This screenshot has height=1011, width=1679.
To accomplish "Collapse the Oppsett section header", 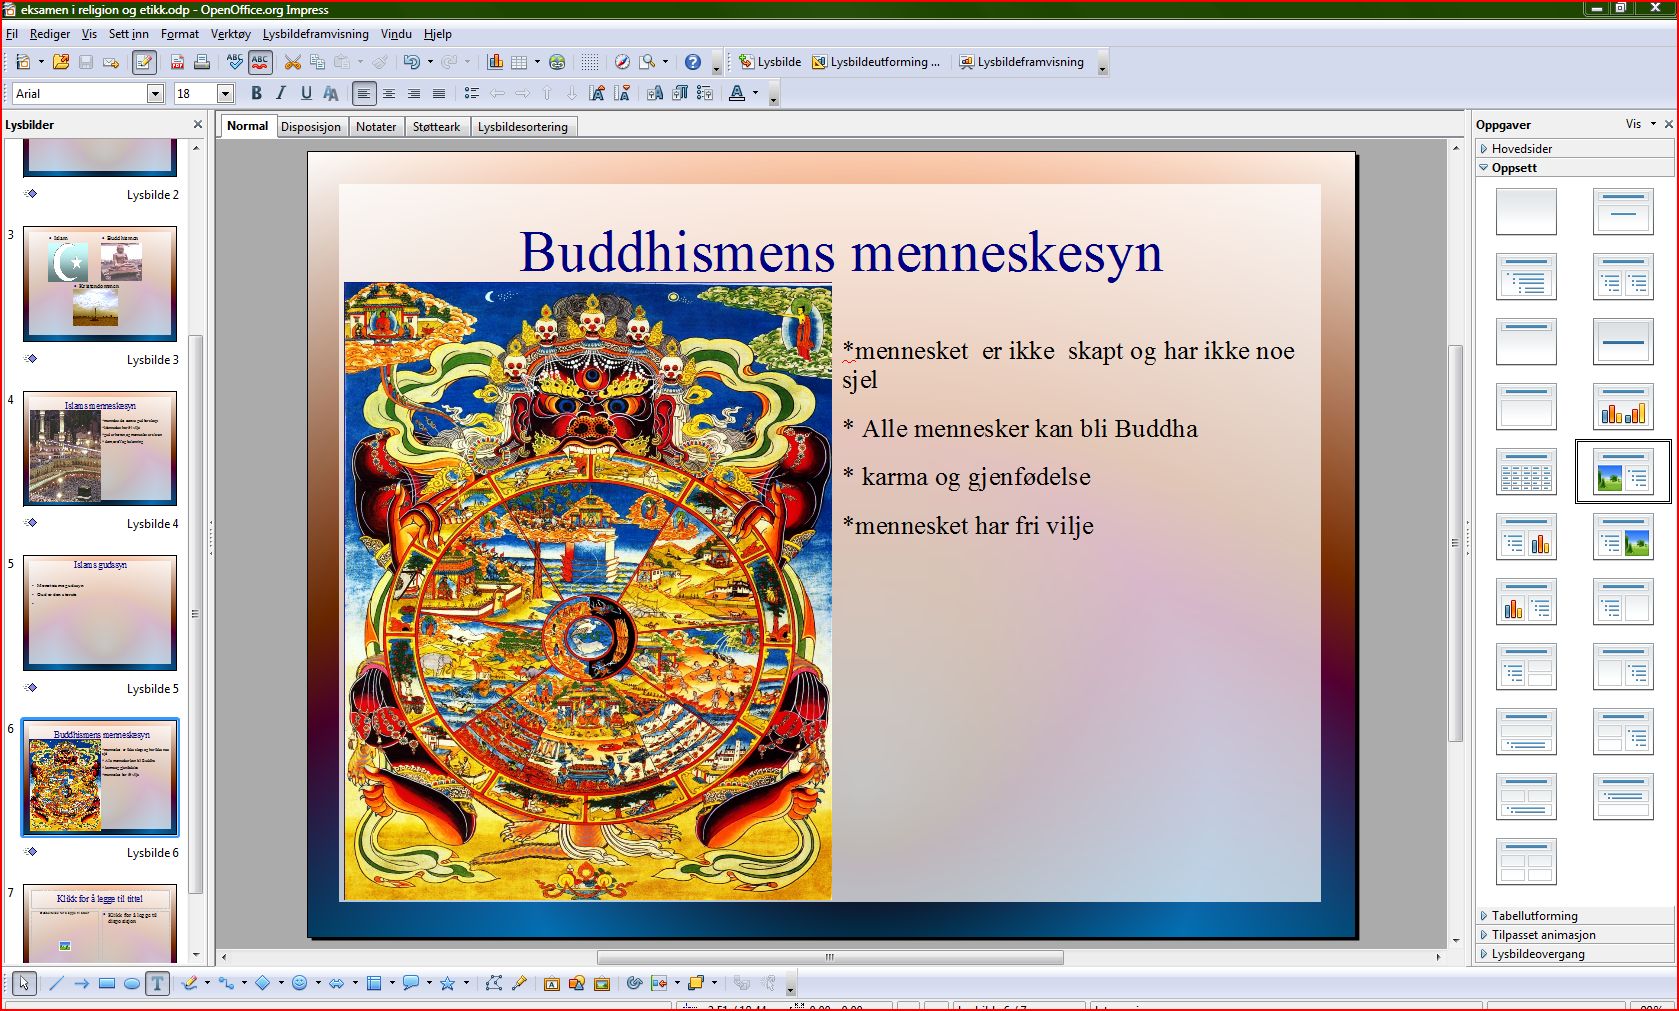I will pyautogui.click(x=1574, y=167).
